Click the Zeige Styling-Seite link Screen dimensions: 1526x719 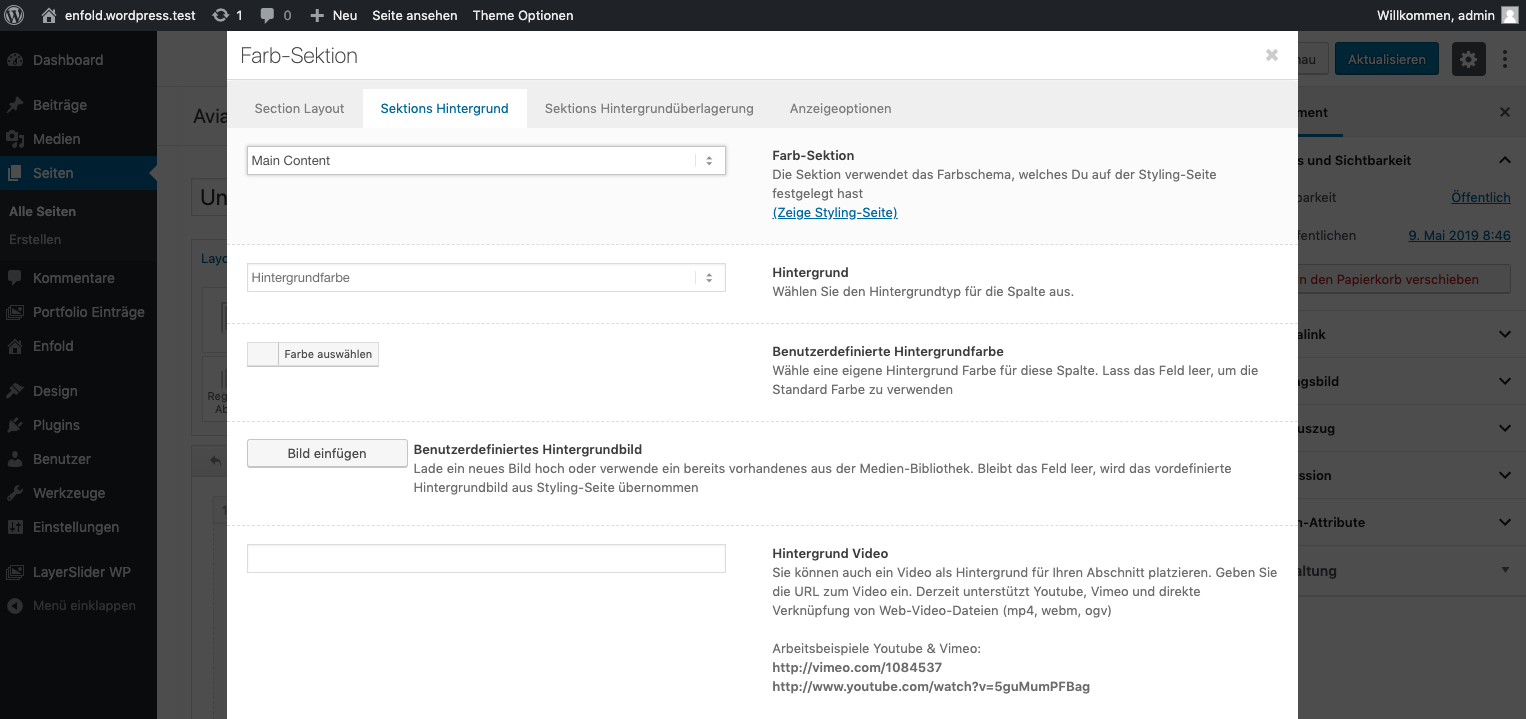coord(835,212)
